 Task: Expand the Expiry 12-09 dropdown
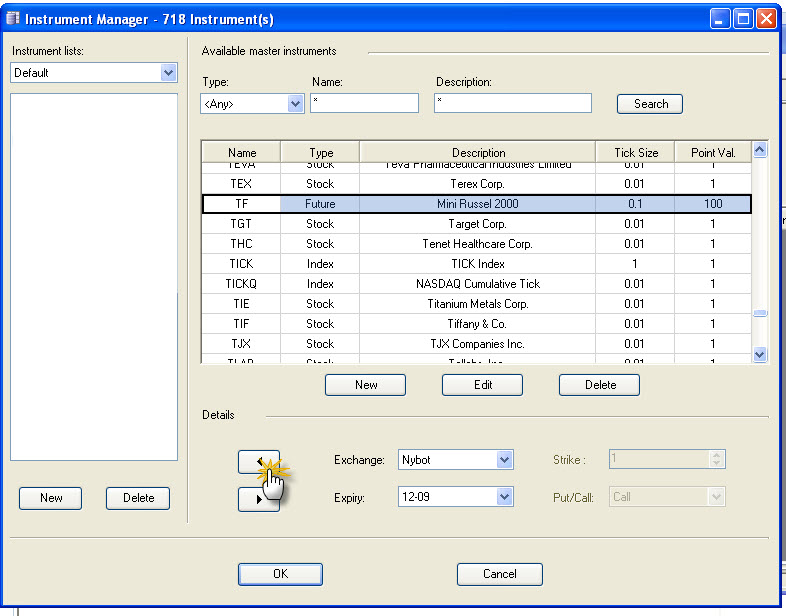(504, 497)
